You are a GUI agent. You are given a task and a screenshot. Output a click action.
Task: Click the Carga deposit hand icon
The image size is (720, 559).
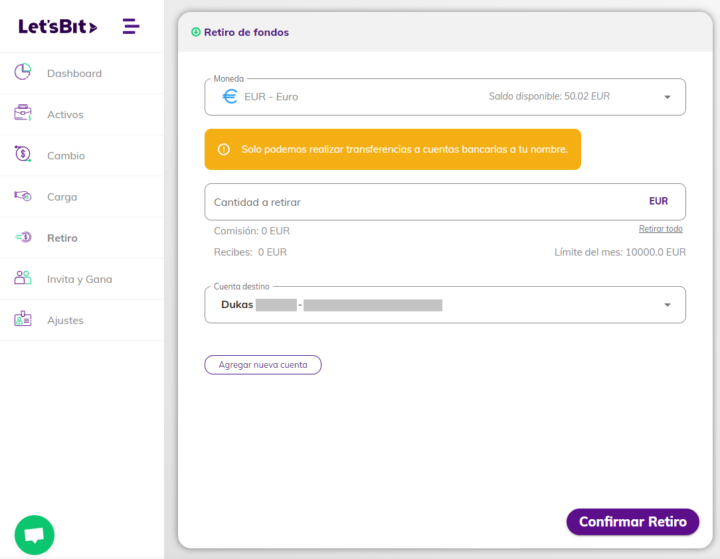pyautogui.click(x=22, y=196)
